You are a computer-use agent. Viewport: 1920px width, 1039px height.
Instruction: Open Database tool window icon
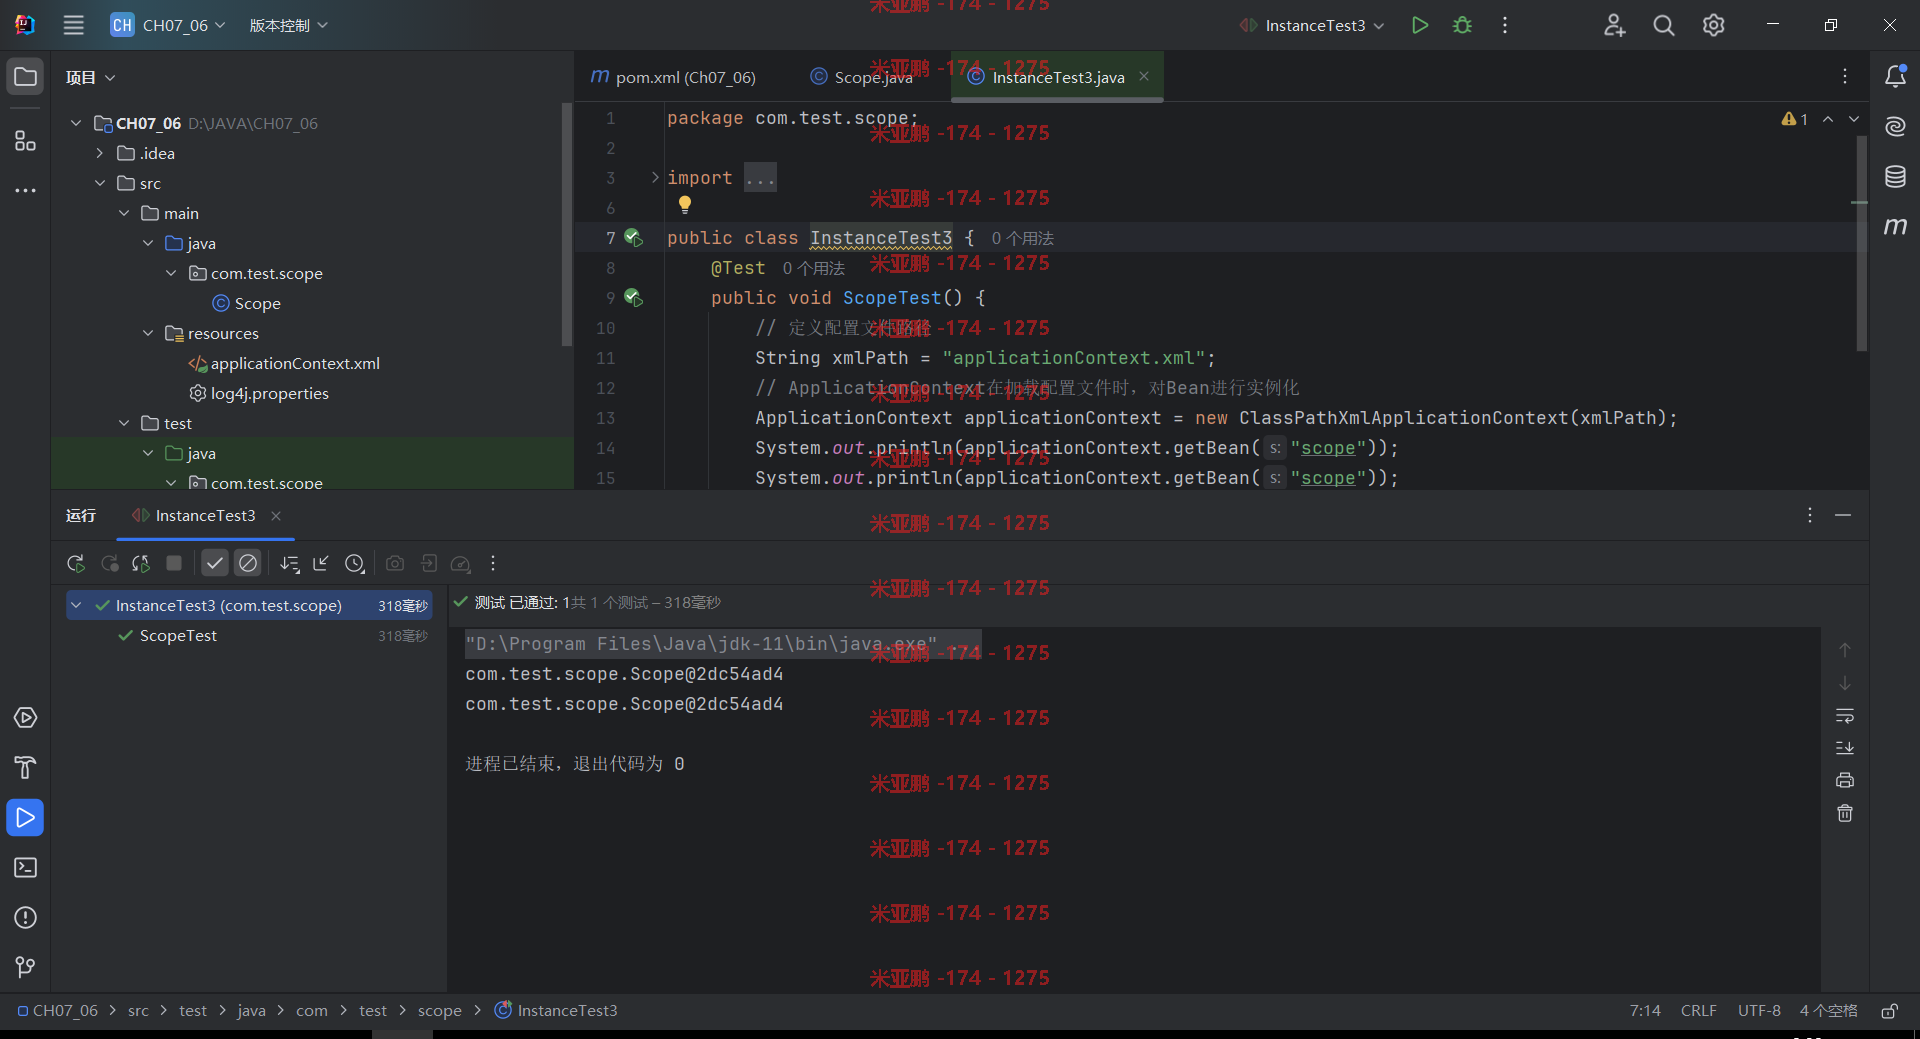point(1895,177)
